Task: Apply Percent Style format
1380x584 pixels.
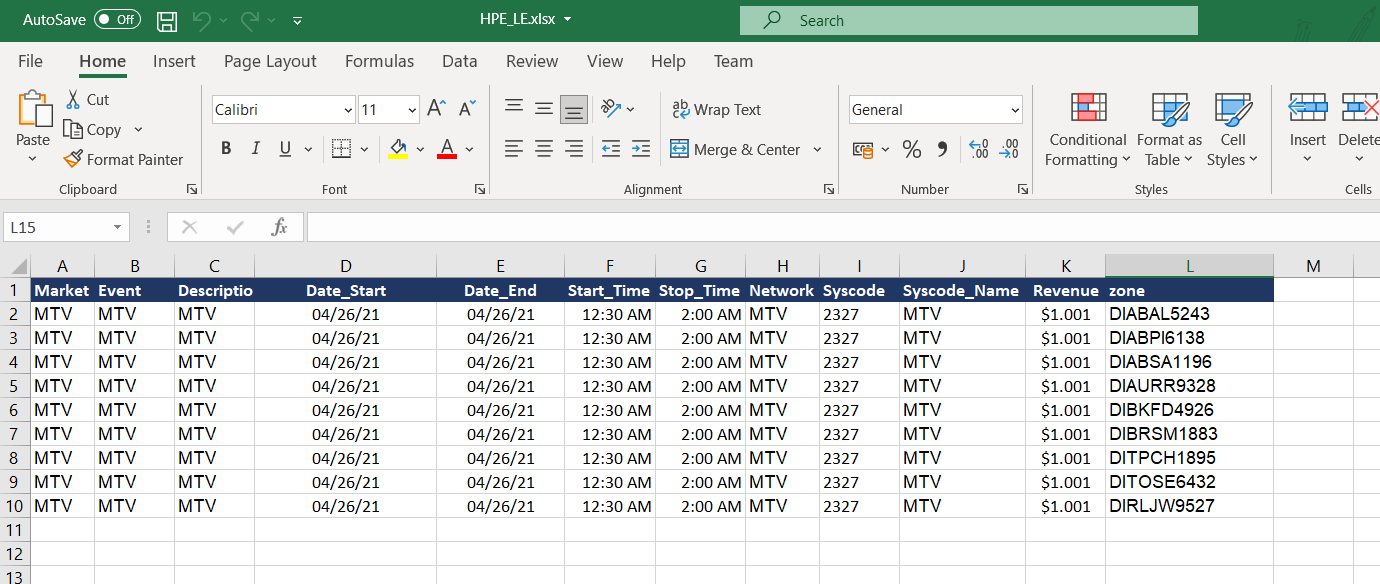Action: click(911, 149)
